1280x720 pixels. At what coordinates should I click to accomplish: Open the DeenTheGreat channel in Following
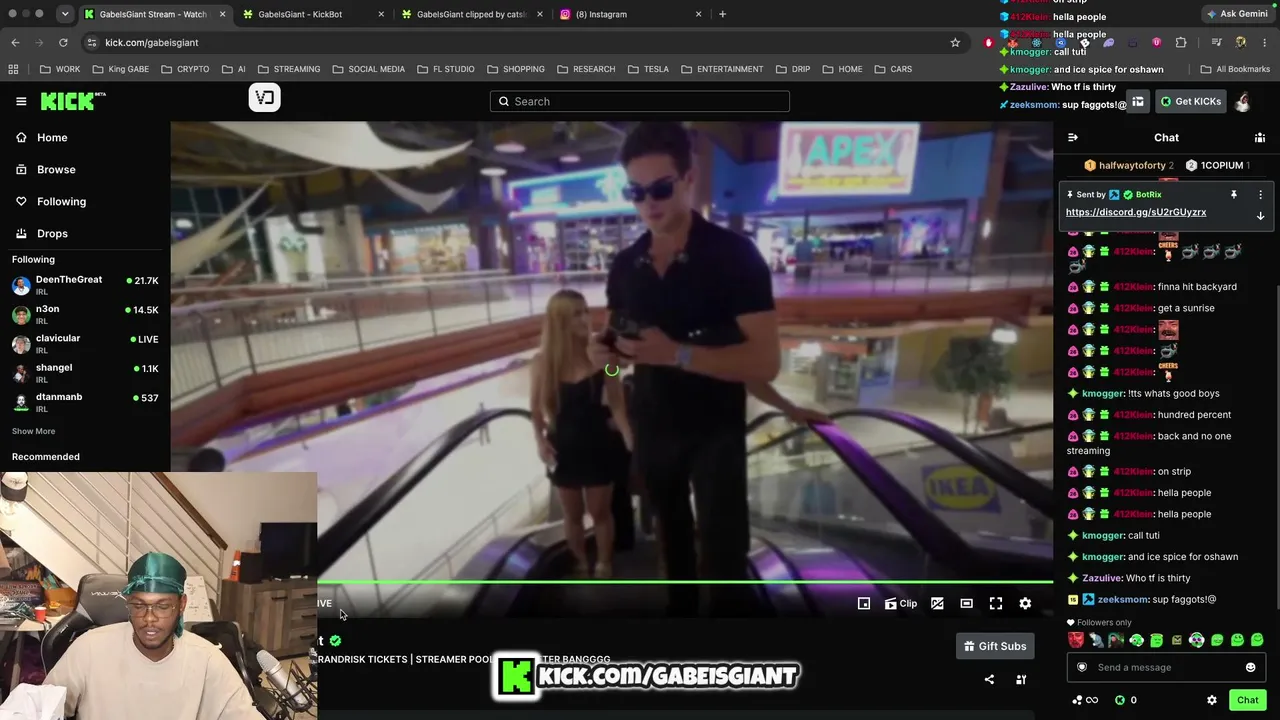85,285
